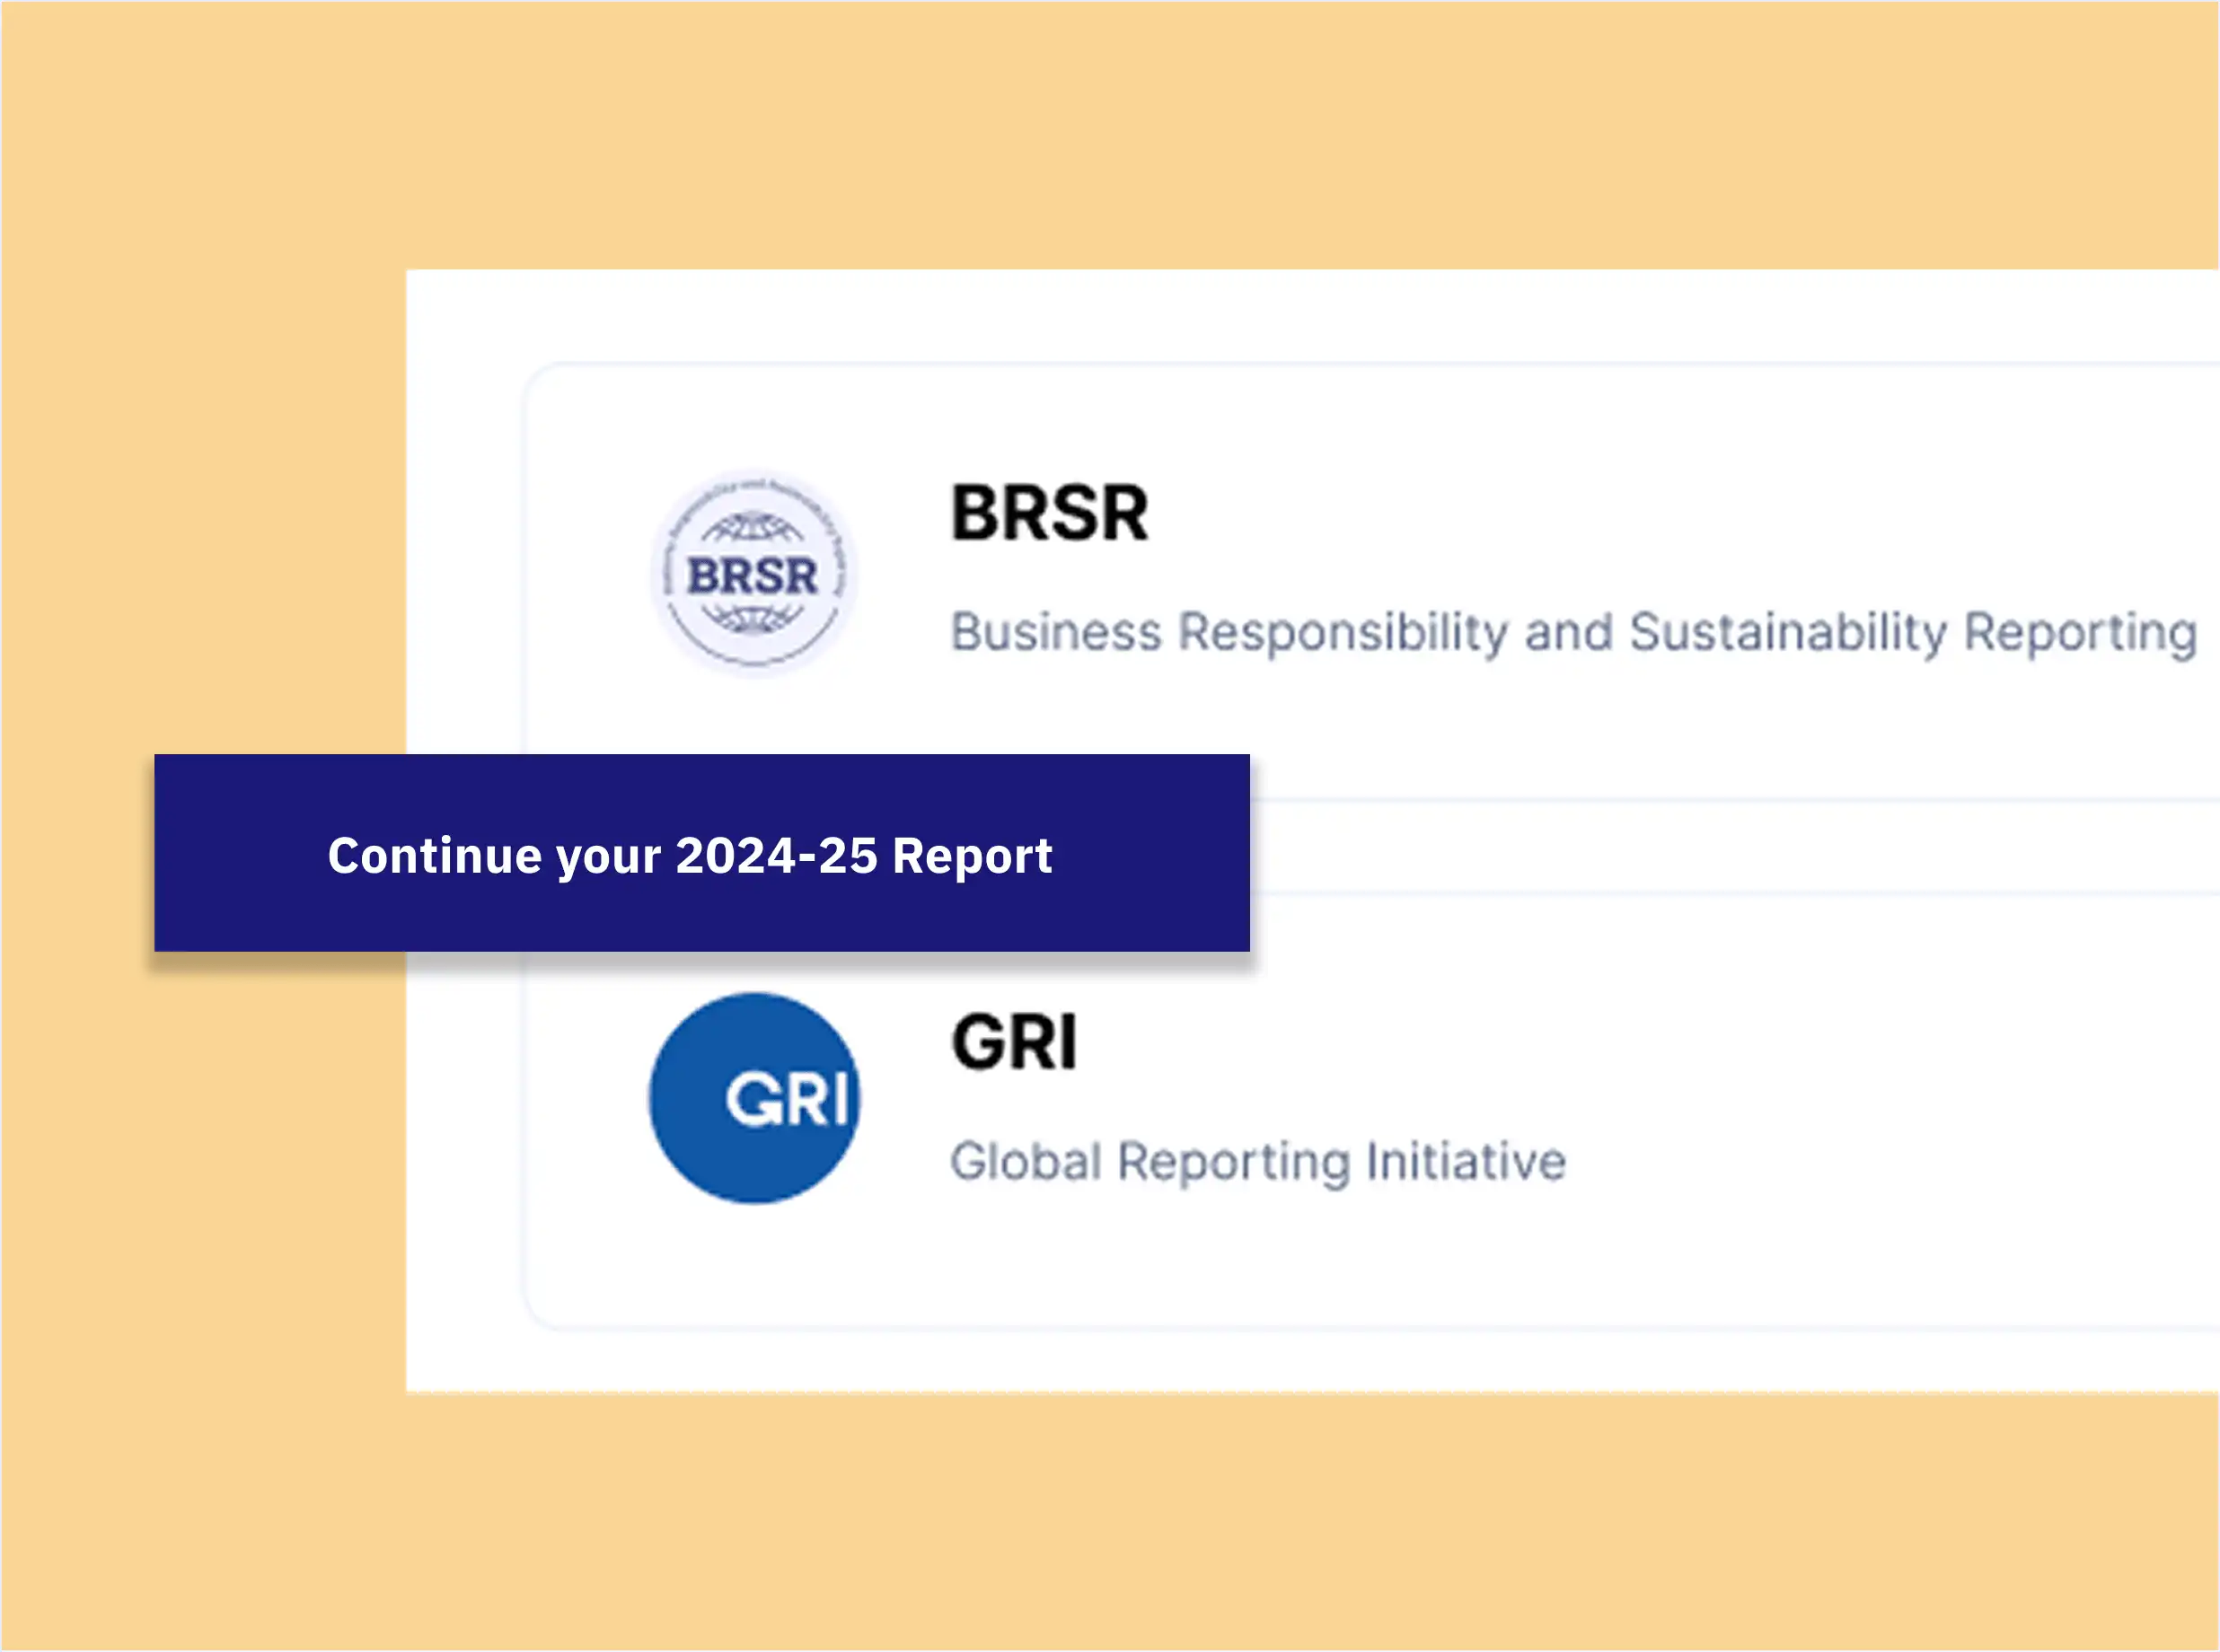
Task: Select the BRSR heading text
Action: tap(1049, 513)
